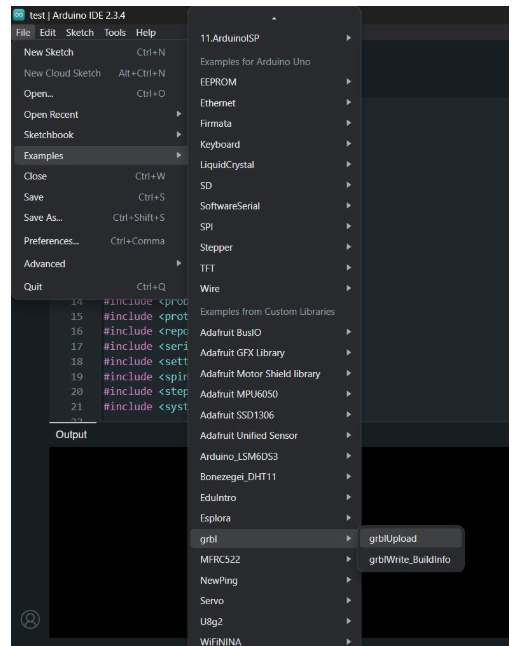The width and height of the screenshot is (513, 646).
Task: Expand the Advanced submenu
Action: click(101, 264)
